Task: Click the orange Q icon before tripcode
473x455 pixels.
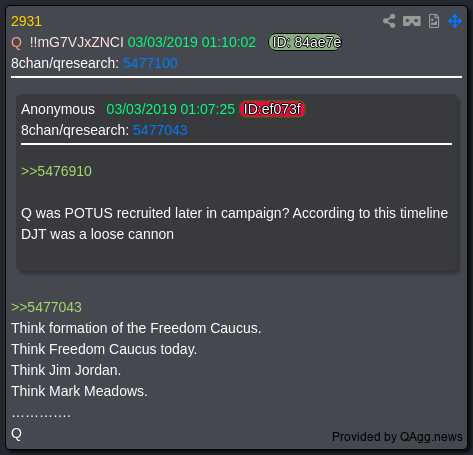Action: 16,43
